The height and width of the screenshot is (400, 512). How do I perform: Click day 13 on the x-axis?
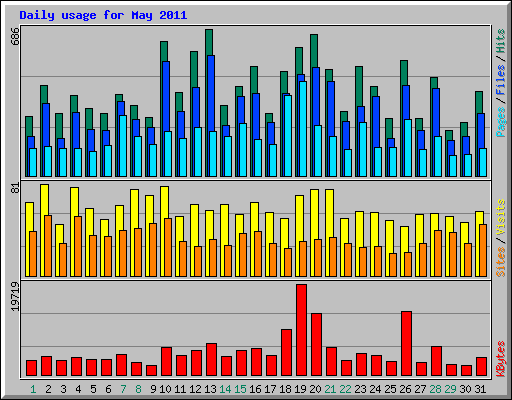click(210, 389)
